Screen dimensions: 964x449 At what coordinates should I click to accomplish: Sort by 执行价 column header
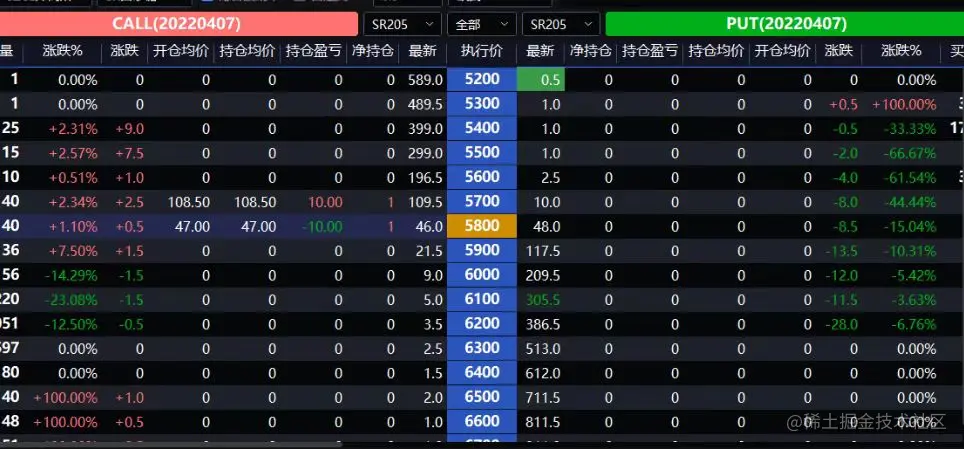(481, 52)
